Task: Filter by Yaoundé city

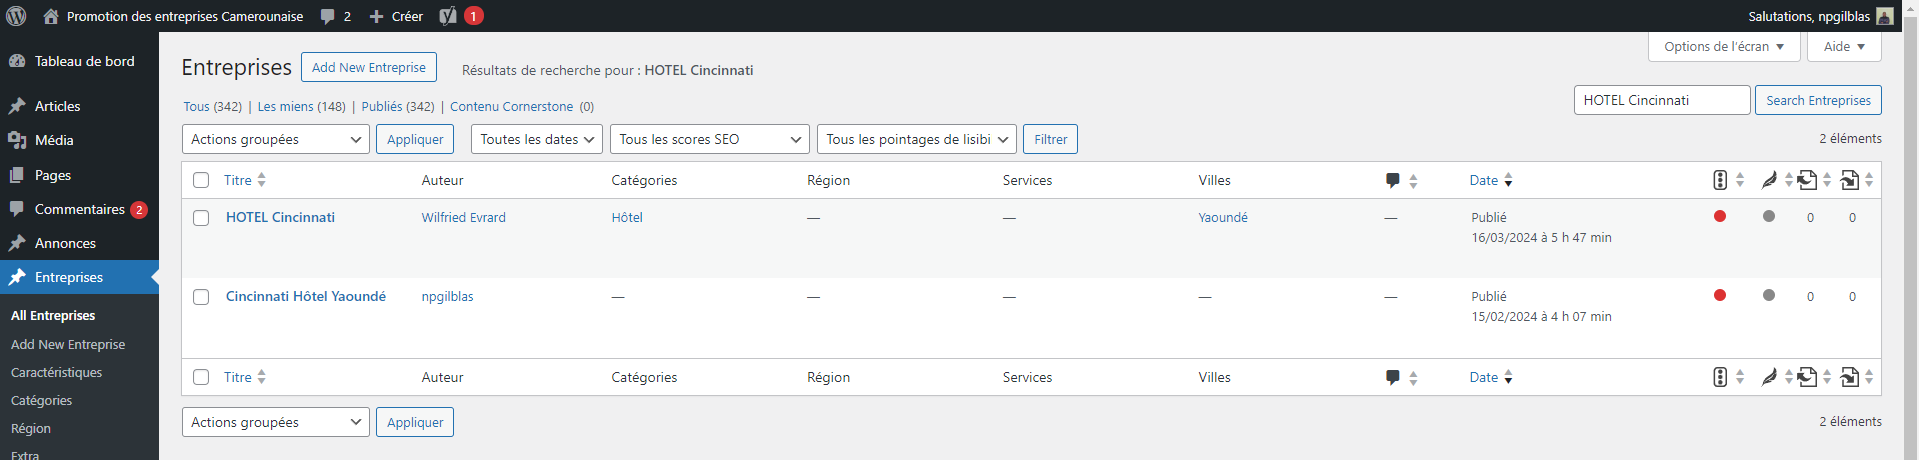Action: [1223, 217]
